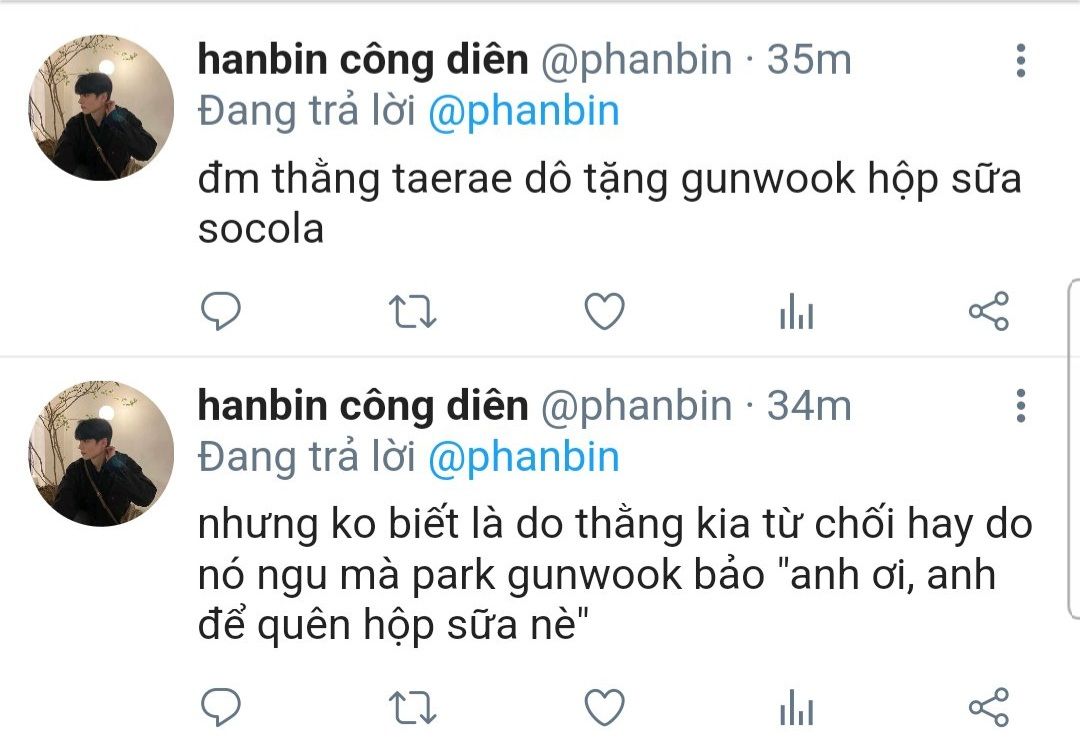Retweet the second tweet posted 34m ago
1080x749 pixels.
(412, 707)
